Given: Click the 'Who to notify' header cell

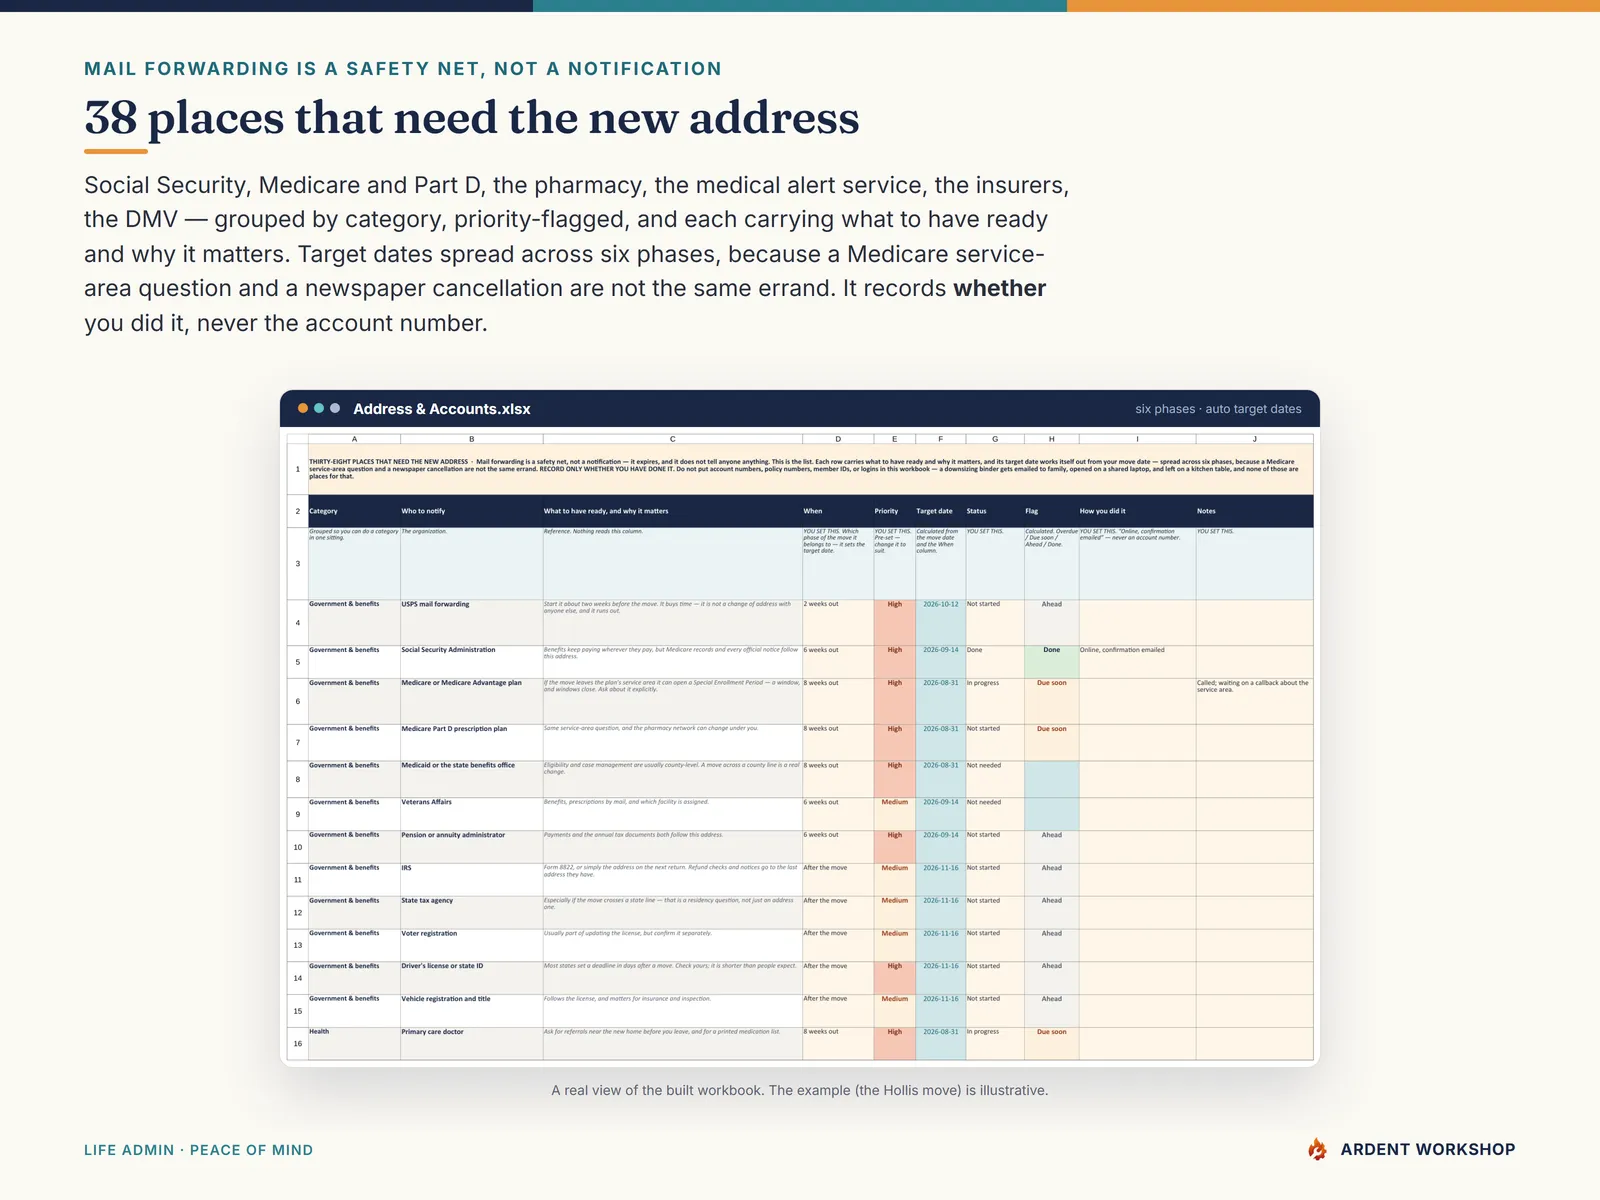Looking at the screenshot, I should click(472, 511).
